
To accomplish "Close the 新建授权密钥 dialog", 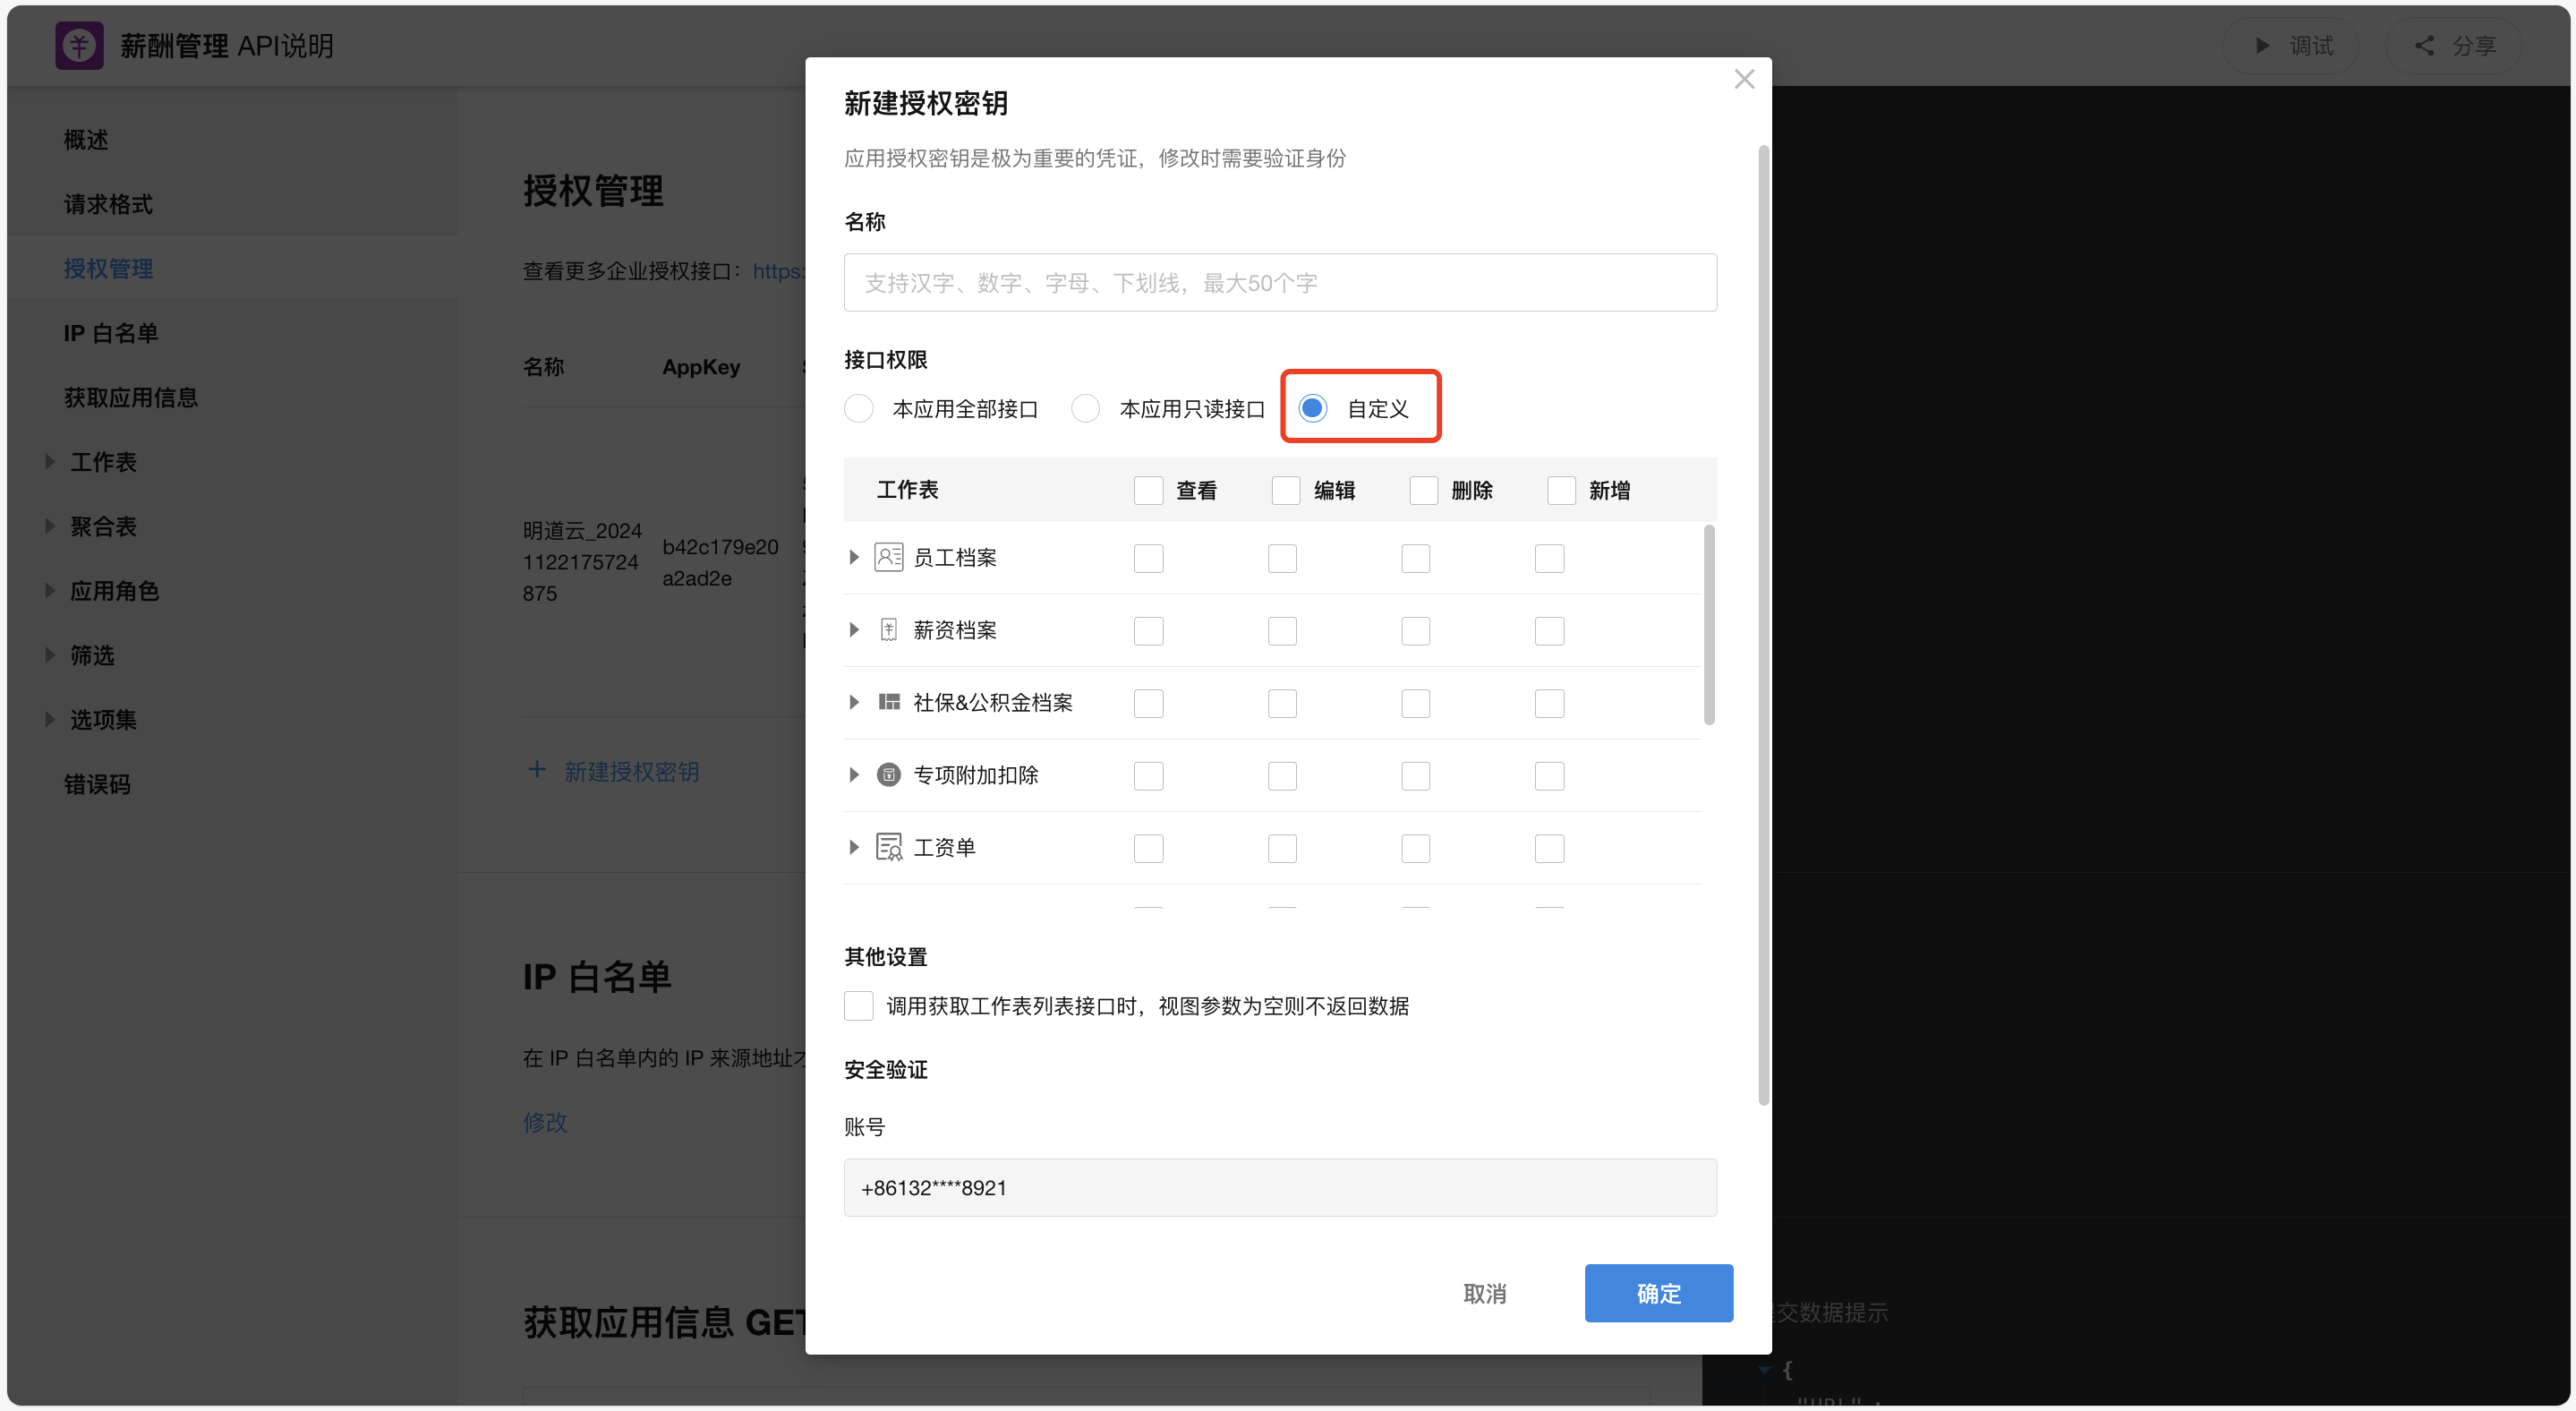I will [1744, 79].
